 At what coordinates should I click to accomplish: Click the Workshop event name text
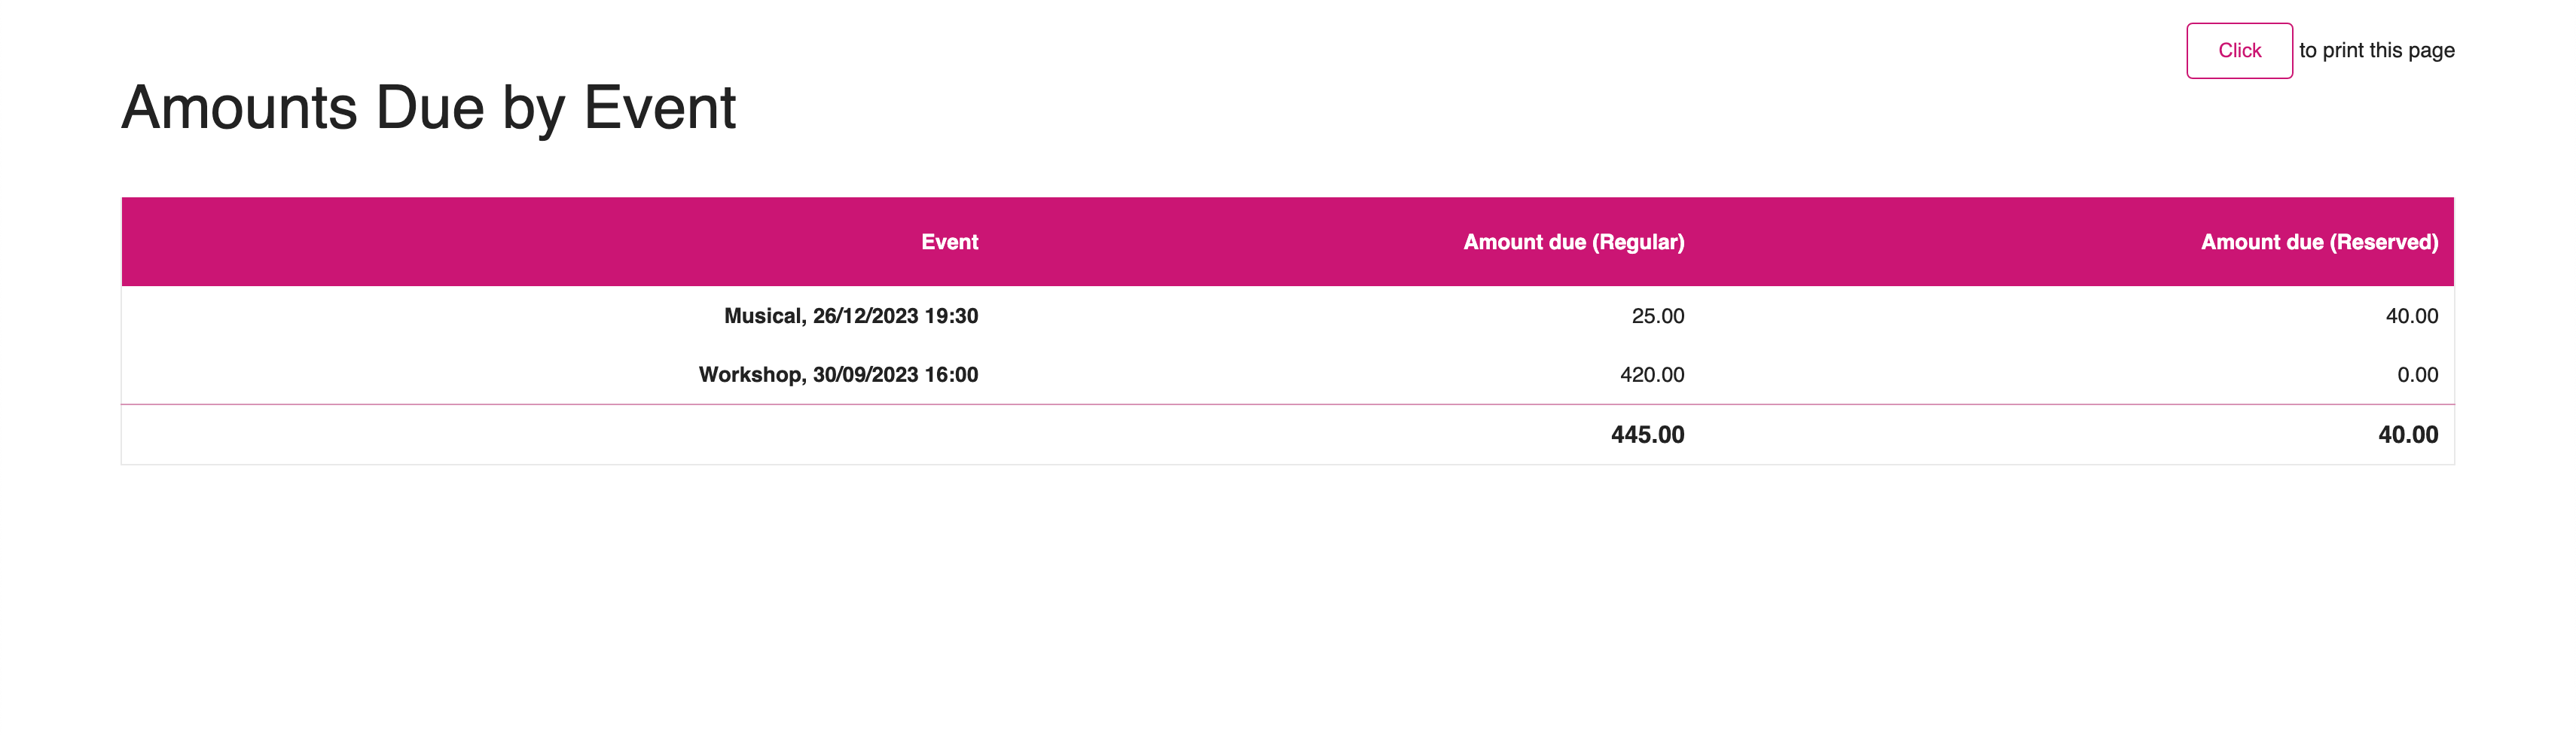click(x=838, y=375)
